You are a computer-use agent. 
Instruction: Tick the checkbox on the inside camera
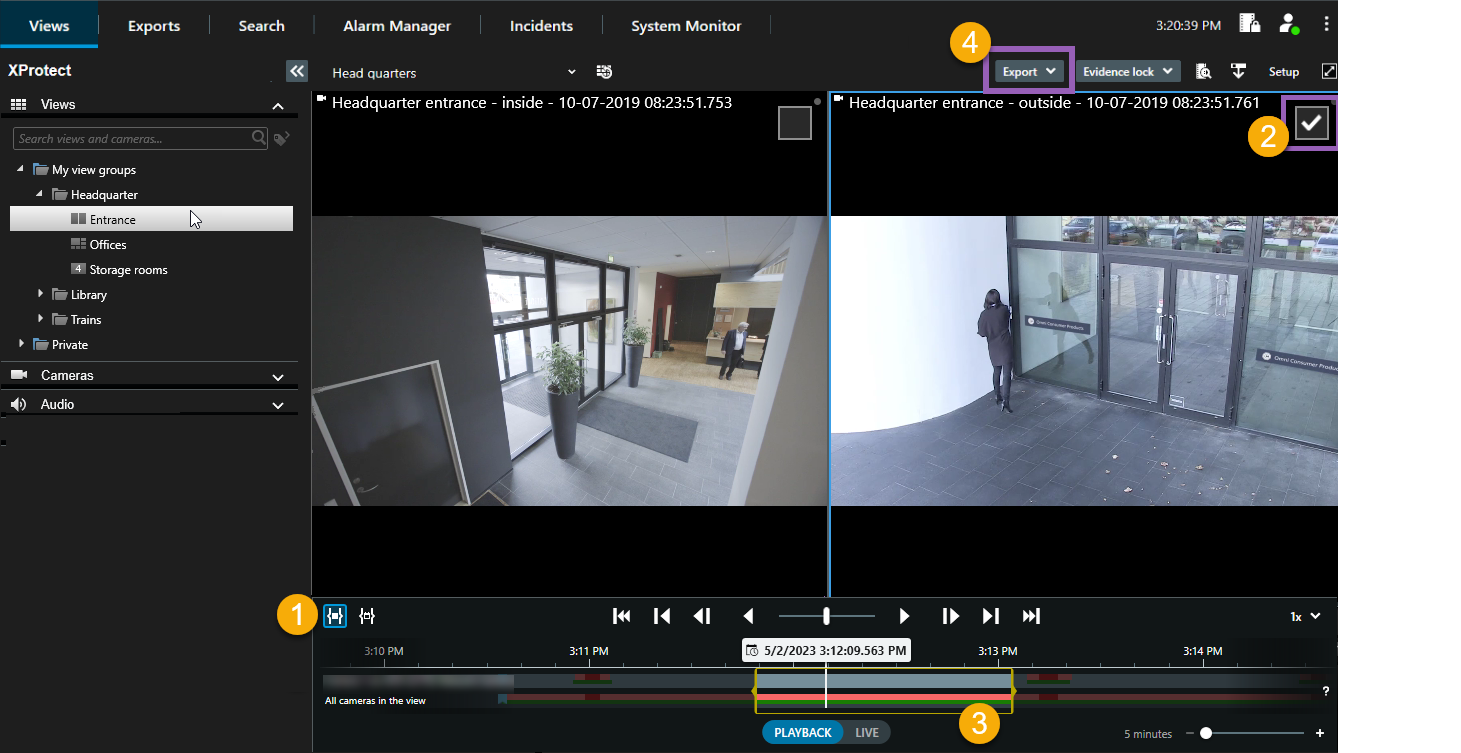click(795, 123)
